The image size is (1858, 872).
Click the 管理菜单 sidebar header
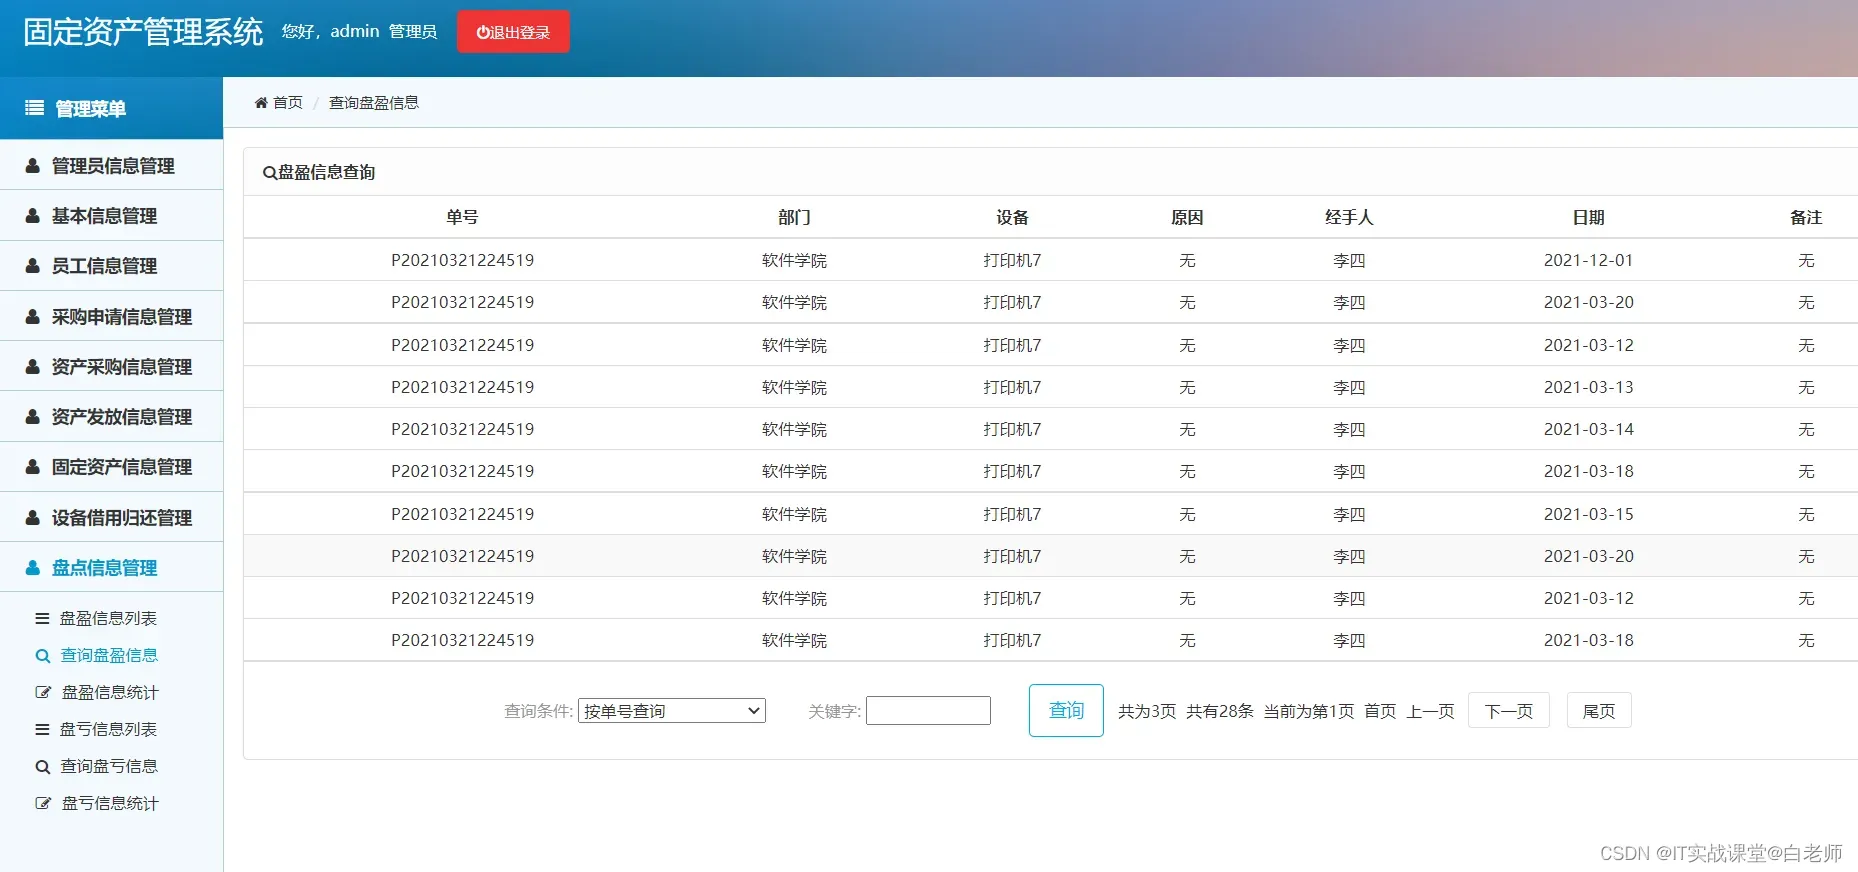pos(111,108)
